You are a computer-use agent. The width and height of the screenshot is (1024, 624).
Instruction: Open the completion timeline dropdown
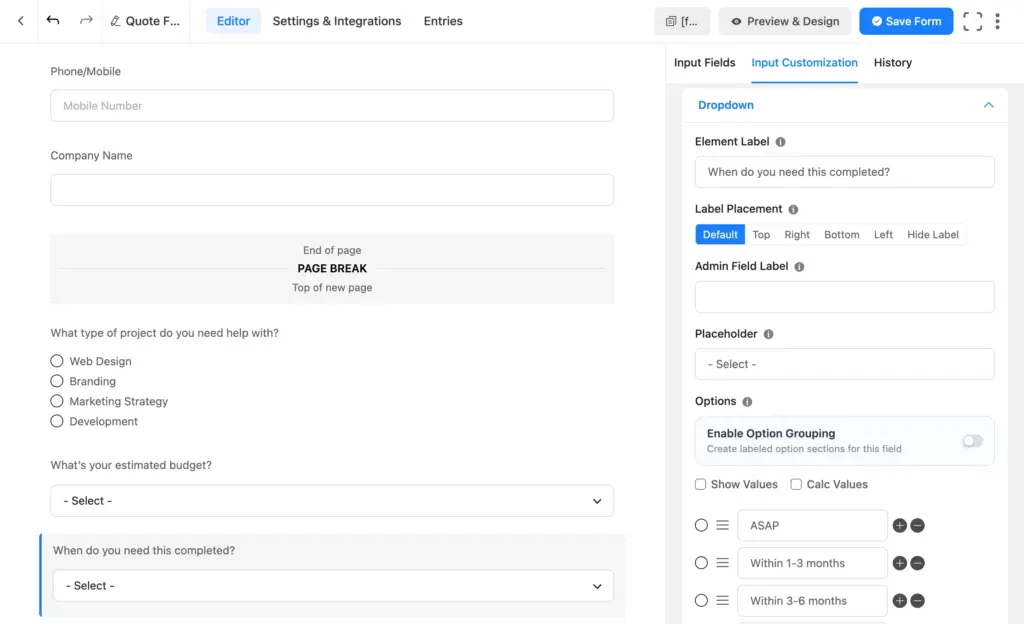click(x=333, y=586)
